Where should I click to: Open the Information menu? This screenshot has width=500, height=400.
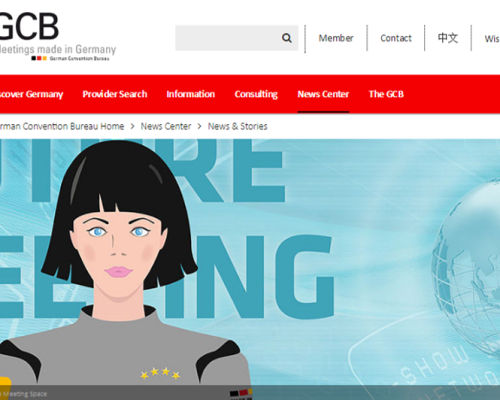[x=191, y=94]
